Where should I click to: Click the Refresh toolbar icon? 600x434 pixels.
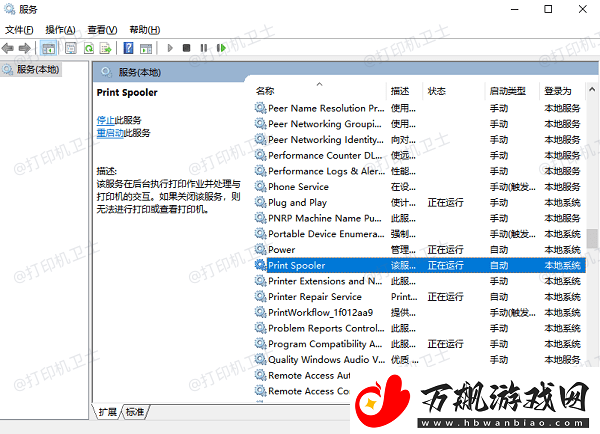tap(89, 48)
